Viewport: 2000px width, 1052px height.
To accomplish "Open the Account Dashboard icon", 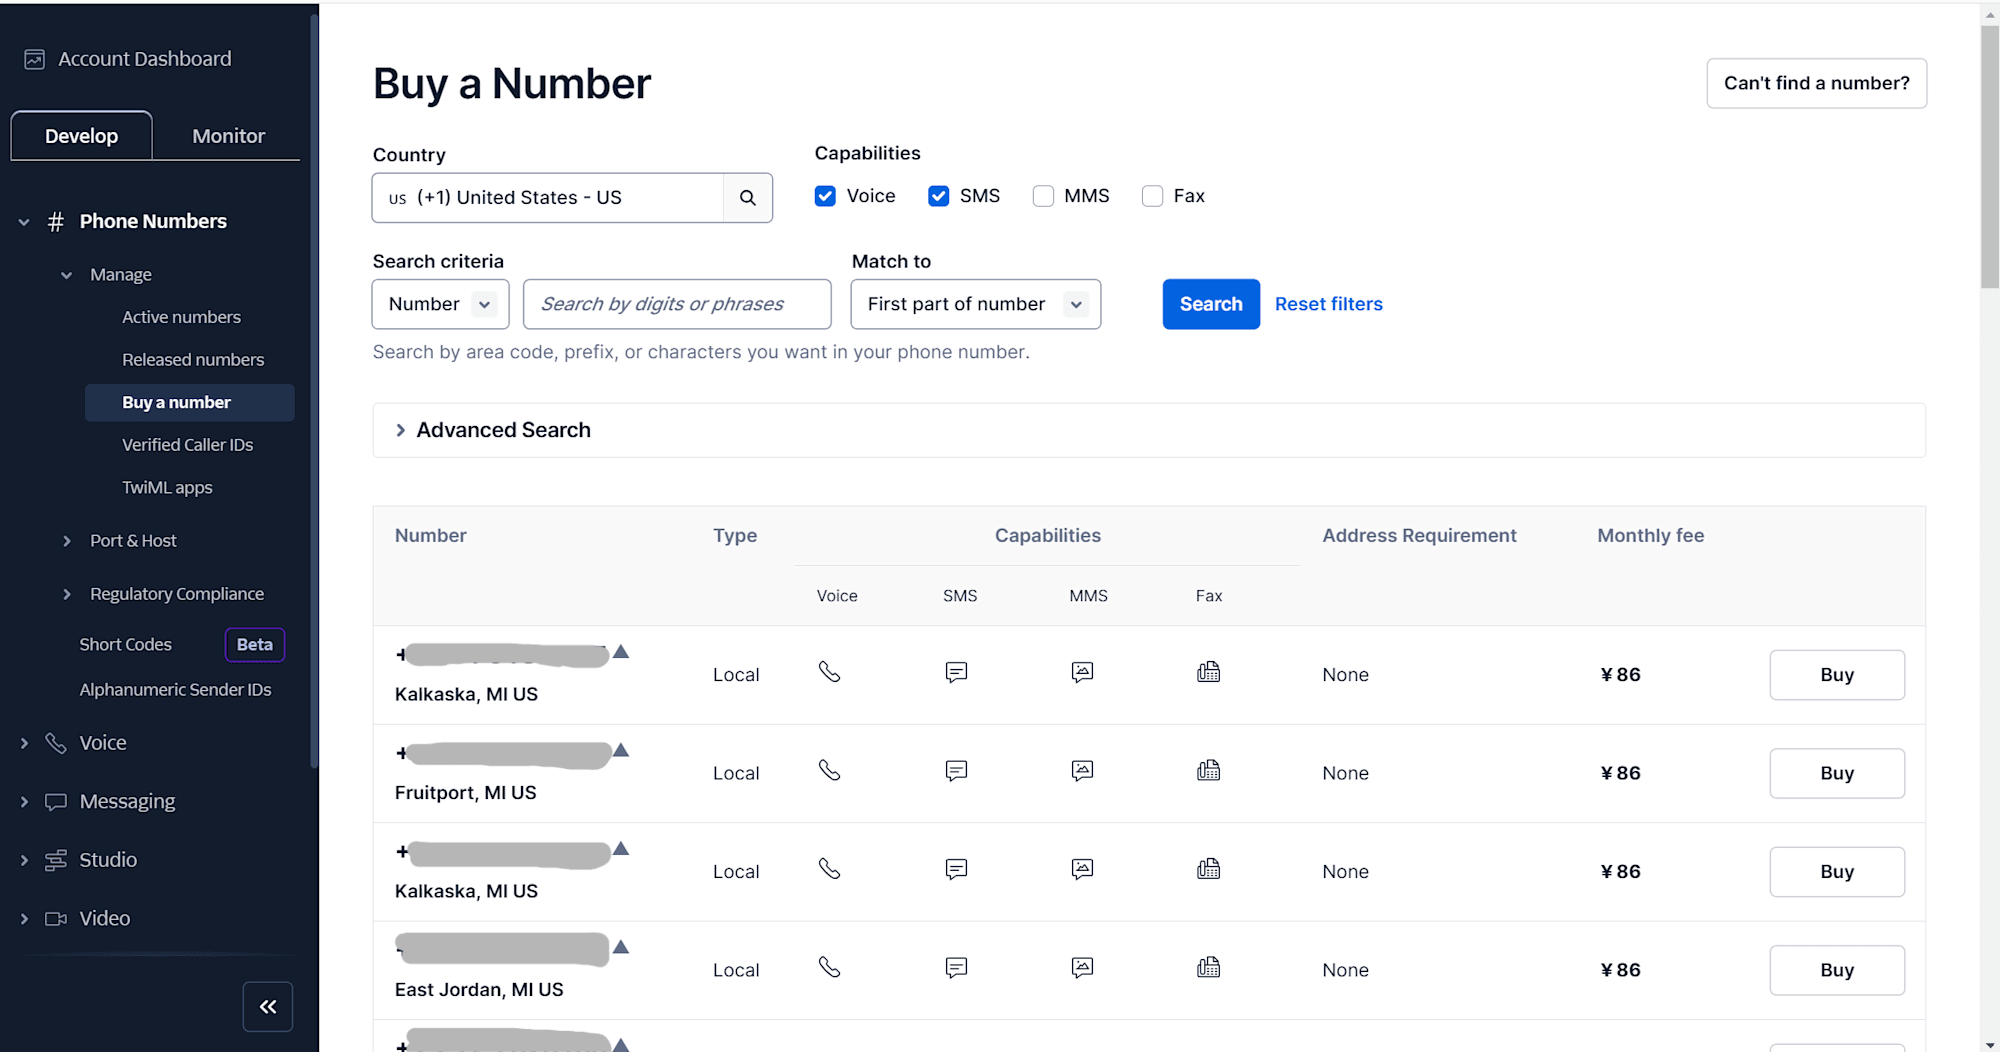I will click(34, 59).
